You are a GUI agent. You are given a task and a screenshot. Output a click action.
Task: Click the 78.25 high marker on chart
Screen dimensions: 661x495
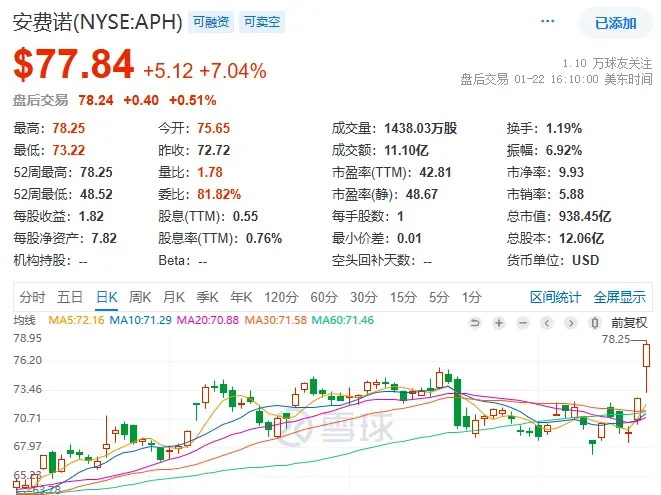tap(616, 339)
